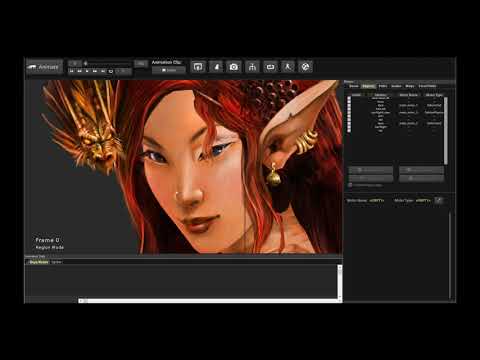The image size is (480, 360).
Task: Open the hierarchy tree icon in toolbar
Action: [x=252, y=67]
